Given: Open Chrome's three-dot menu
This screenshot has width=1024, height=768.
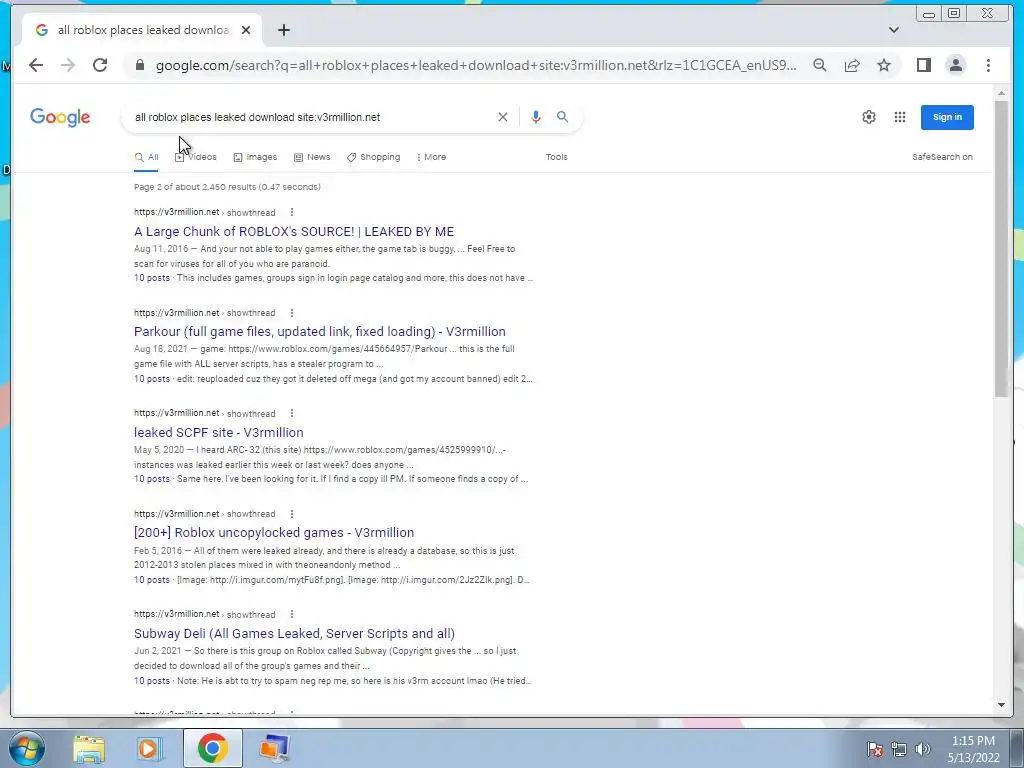Looking at the screenshot, I should (x=988, y=65).
